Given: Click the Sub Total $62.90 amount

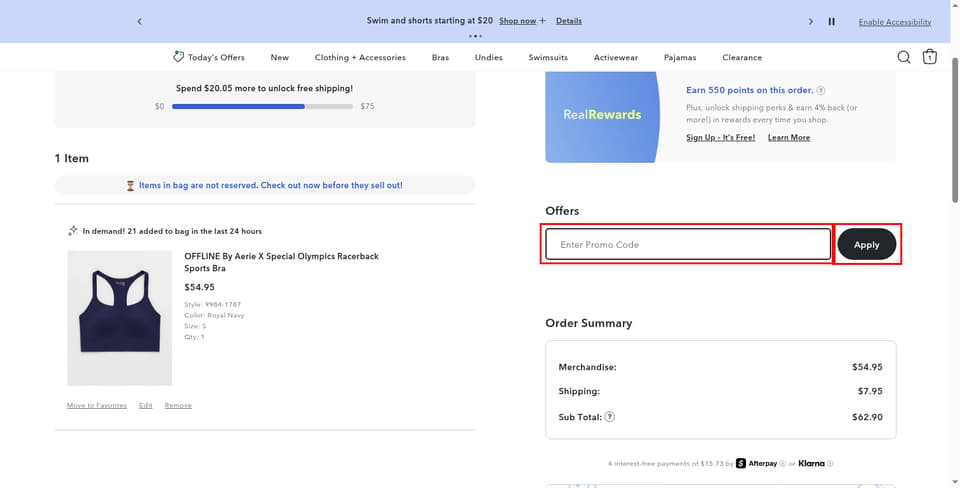Looking at the screenshot, I should (868, 417).
